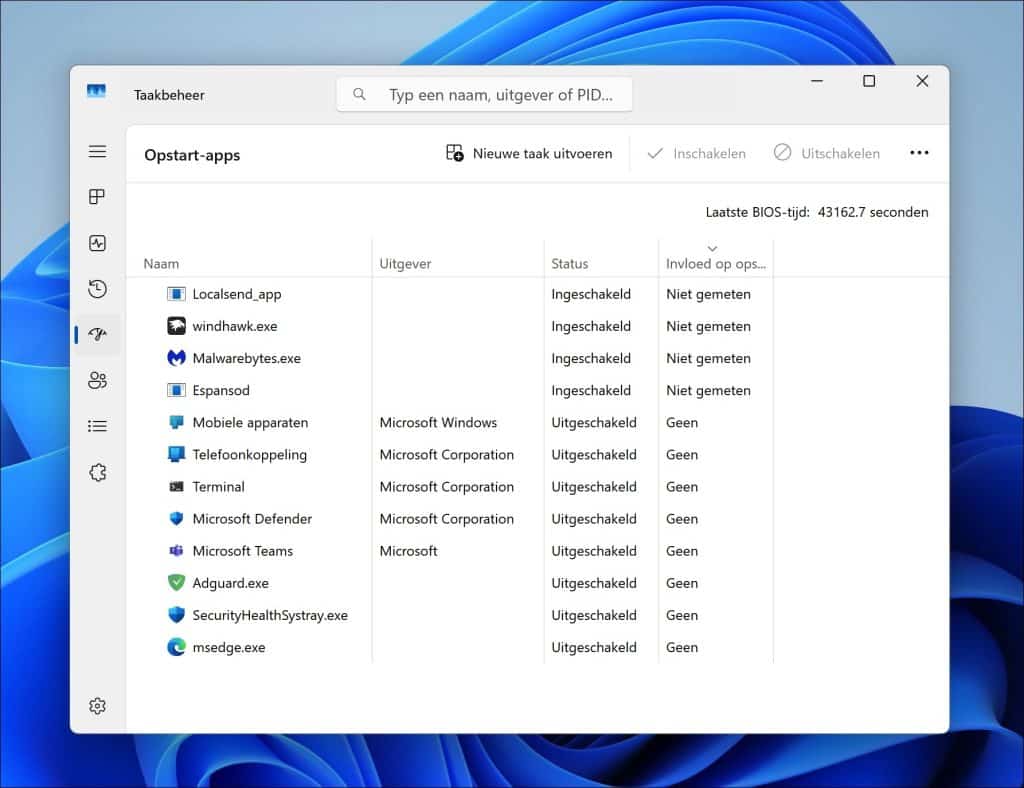Click the Microsoft Teams icon
This screenshot has height=788, width=1024.
tap(176, 550)
